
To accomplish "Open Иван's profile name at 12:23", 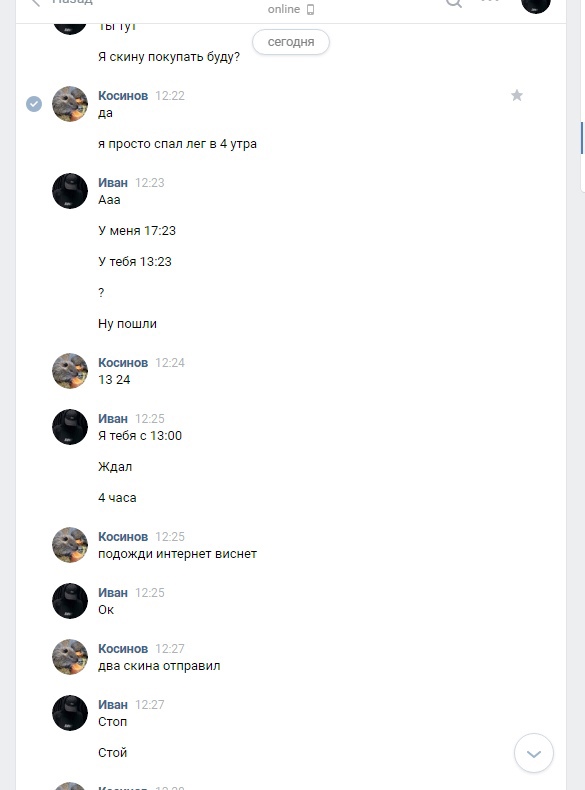I will [x=113, y=183].
